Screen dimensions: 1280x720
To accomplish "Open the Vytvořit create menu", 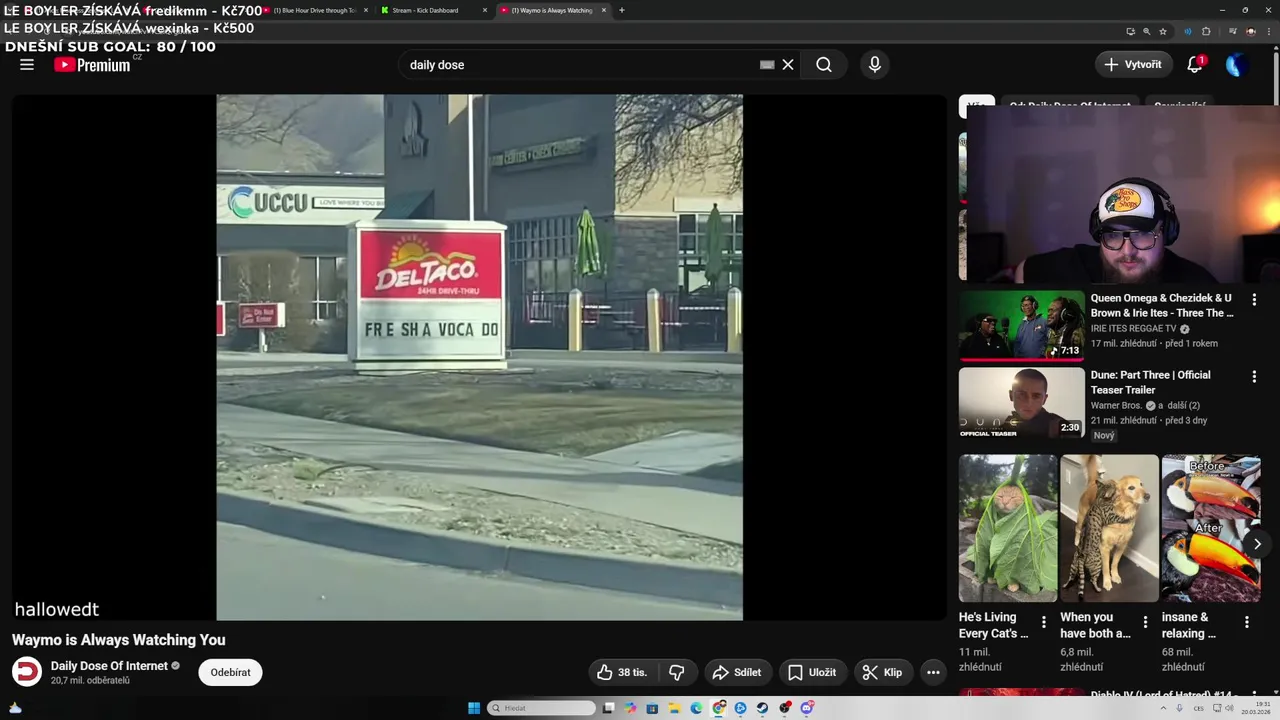I will tap(1133, 65).
